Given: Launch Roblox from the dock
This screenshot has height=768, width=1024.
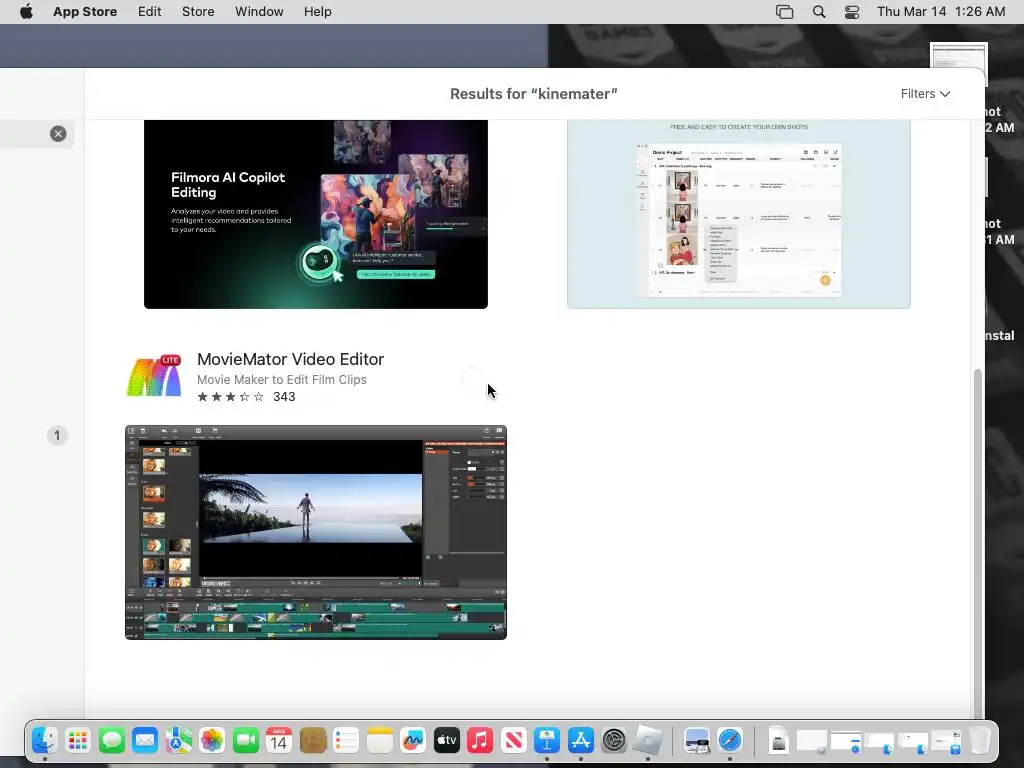Looking at the screenshot, I should point(648,741).
